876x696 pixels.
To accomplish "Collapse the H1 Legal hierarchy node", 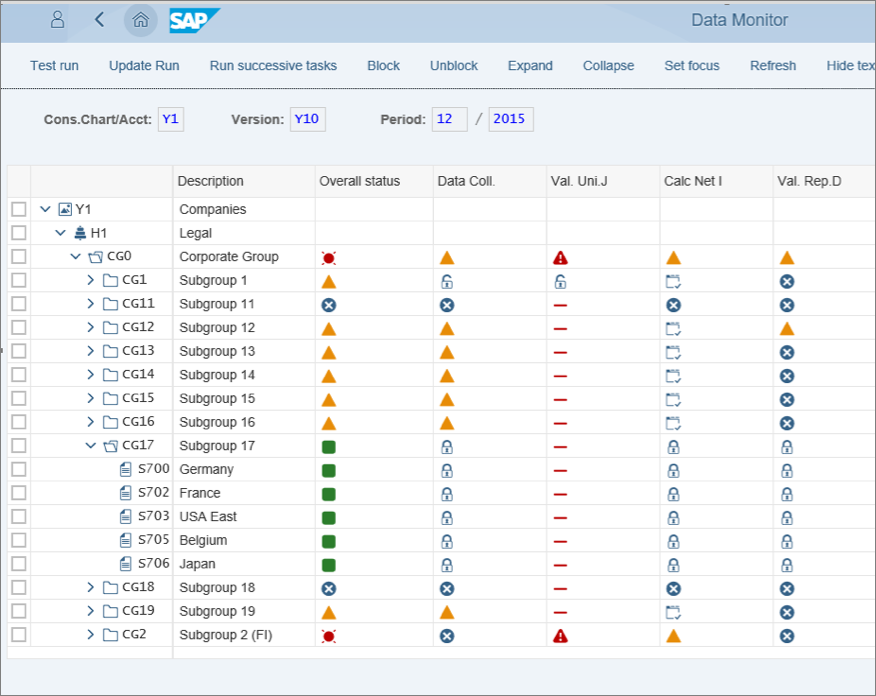I will pyautogui.click(x=60, y=232).
